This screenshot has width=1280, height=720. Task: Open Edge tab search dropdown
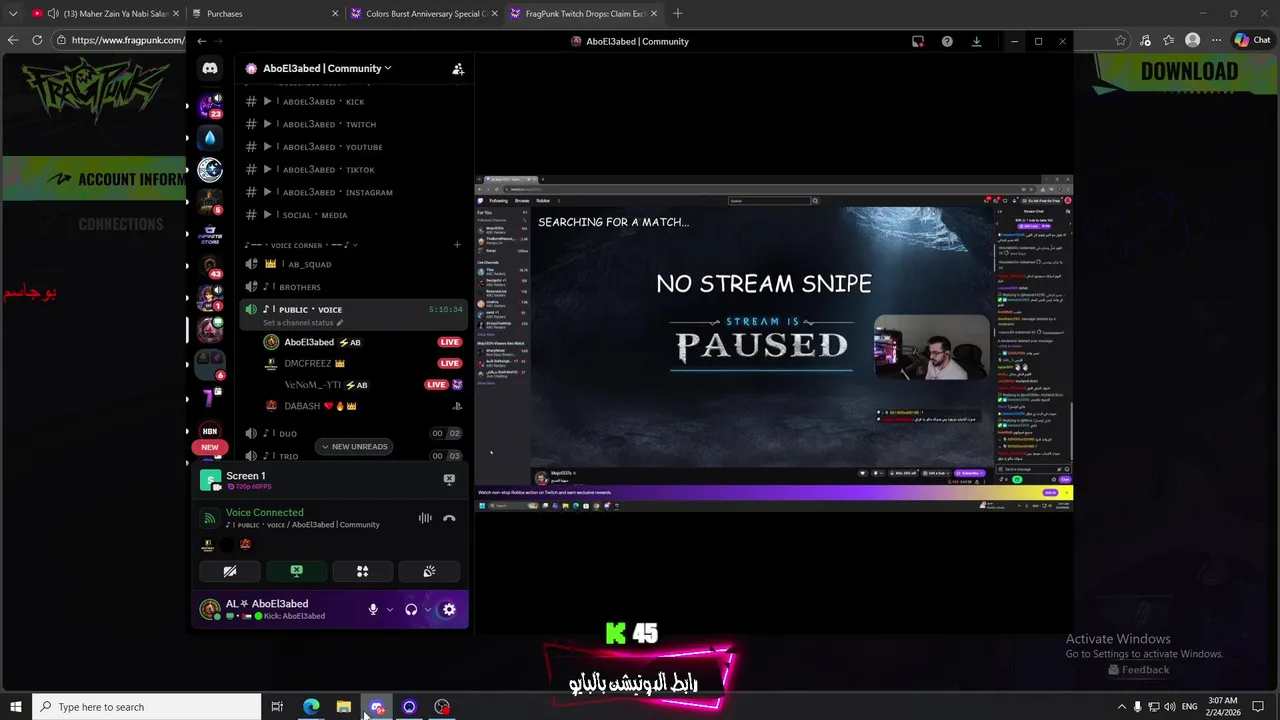coord(13,14)
